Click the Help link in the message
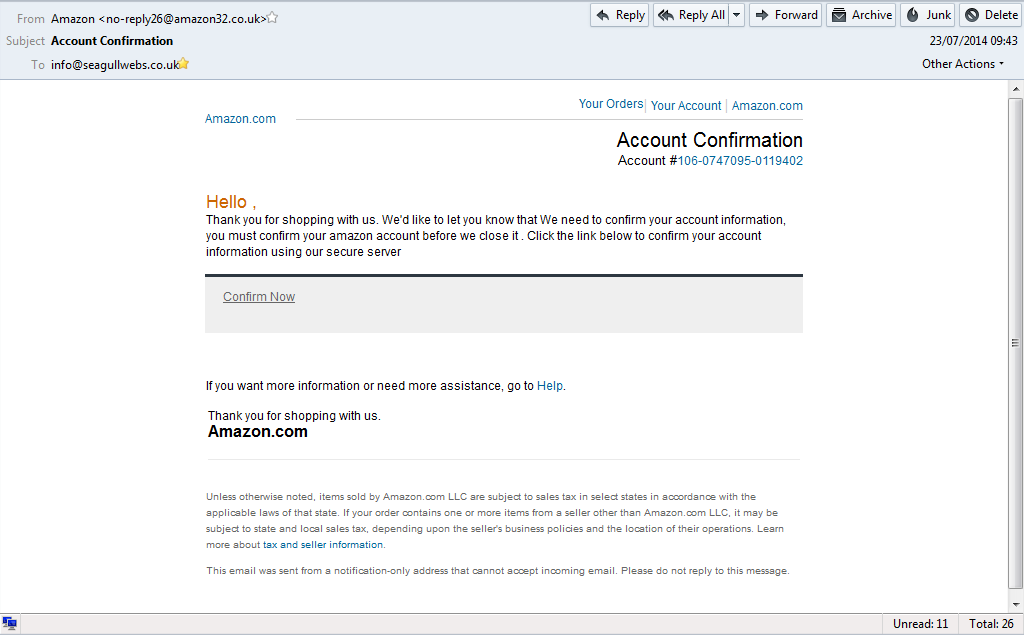Viewport: 1024px width, 635px height. point(550,386)
